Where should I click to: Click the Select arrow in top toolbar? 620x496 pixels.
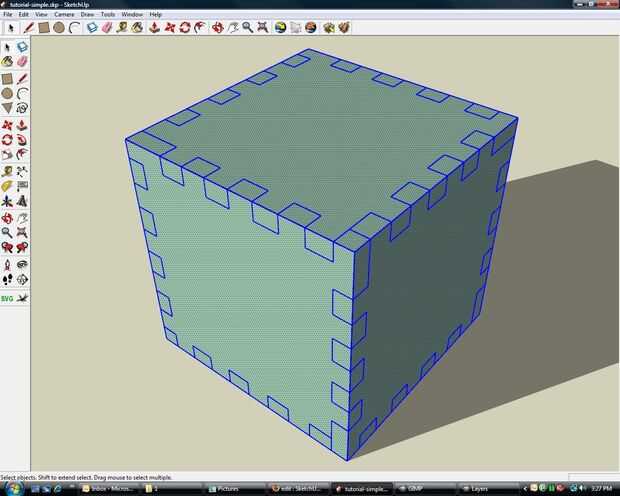tap(11, 28)
